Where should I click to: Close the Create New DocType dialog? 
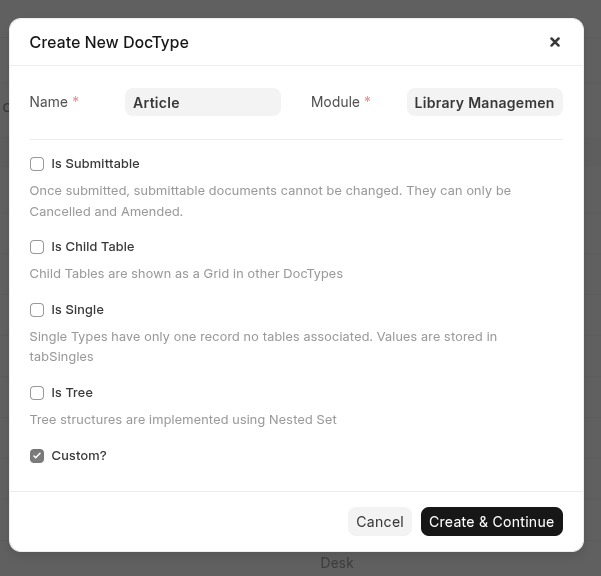(555, 42)
